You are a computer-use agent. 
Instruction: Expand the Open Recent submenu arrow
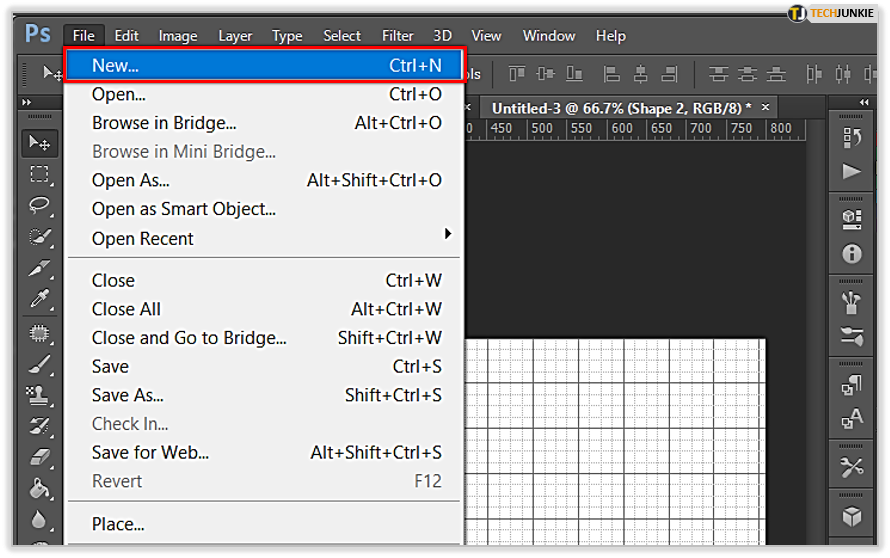click(x=448, y=233)
